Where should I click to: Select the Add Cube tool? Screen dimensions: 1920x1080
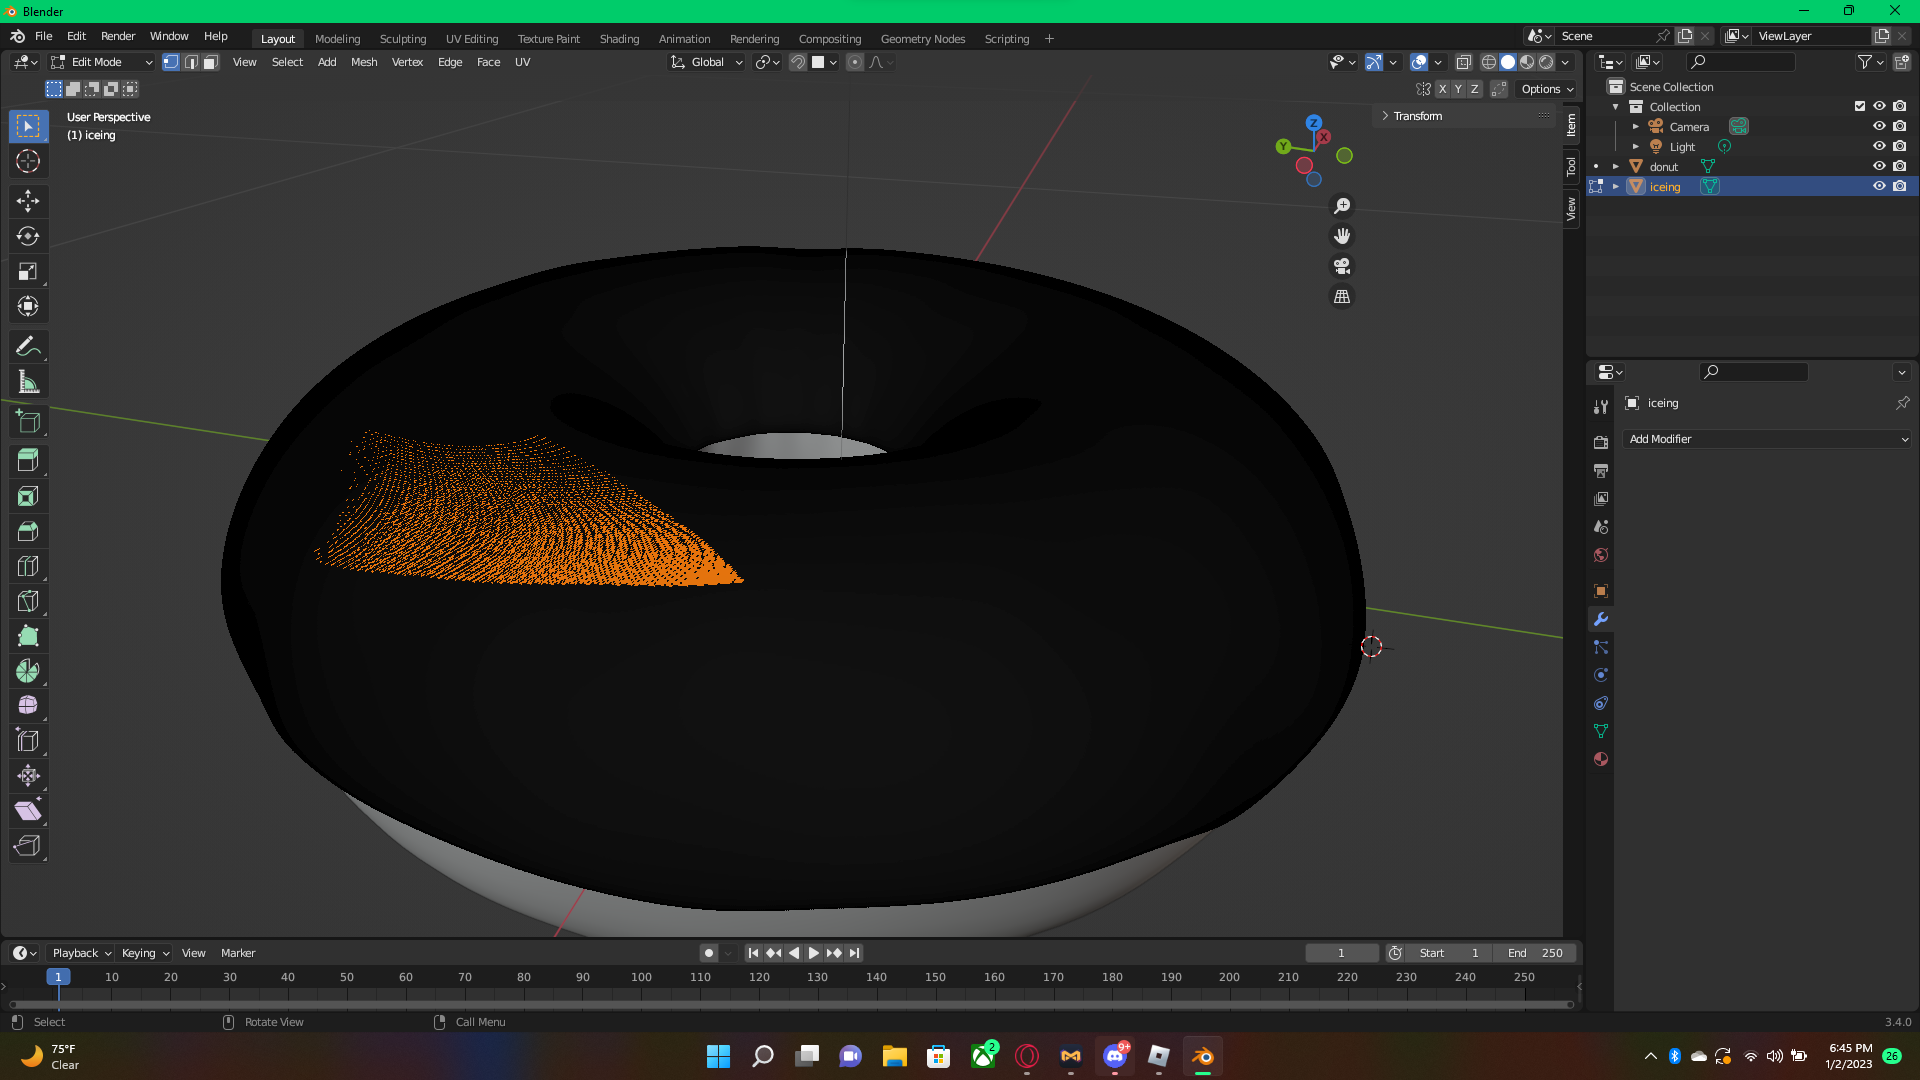tap(28, 422)
